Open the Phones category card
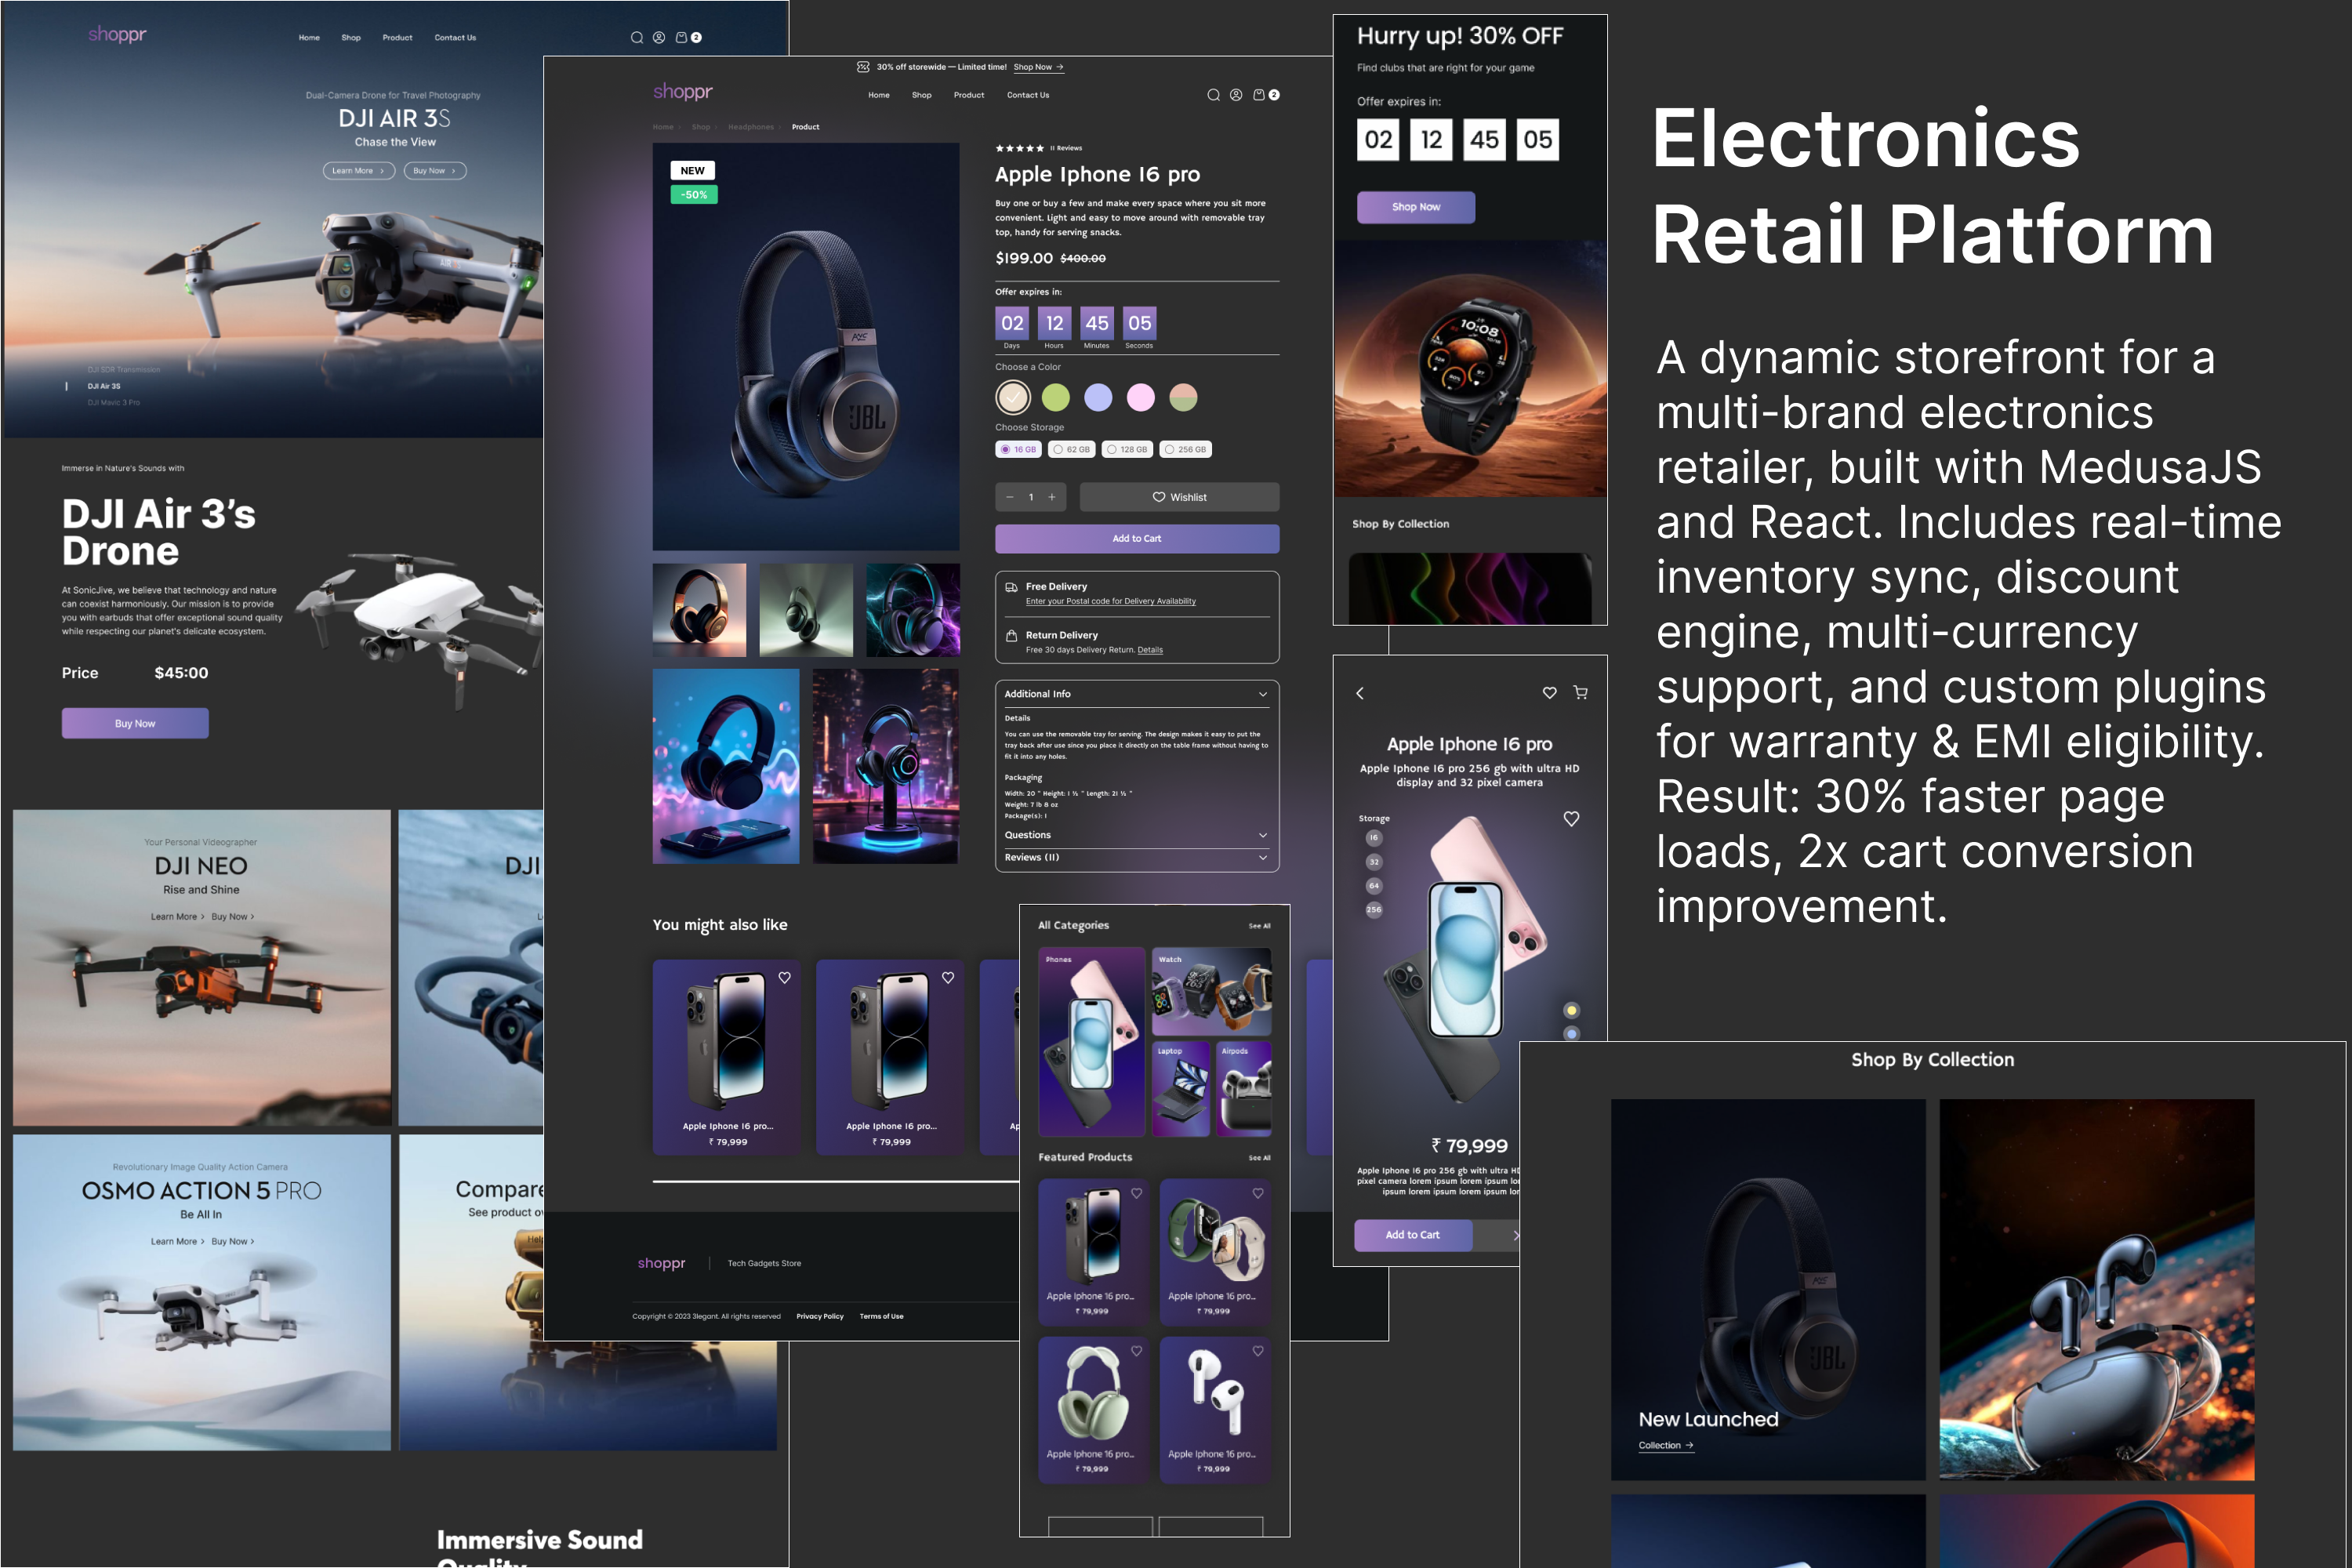This screenshot has width=2352, height=1568. (x=1092, y=1042)
